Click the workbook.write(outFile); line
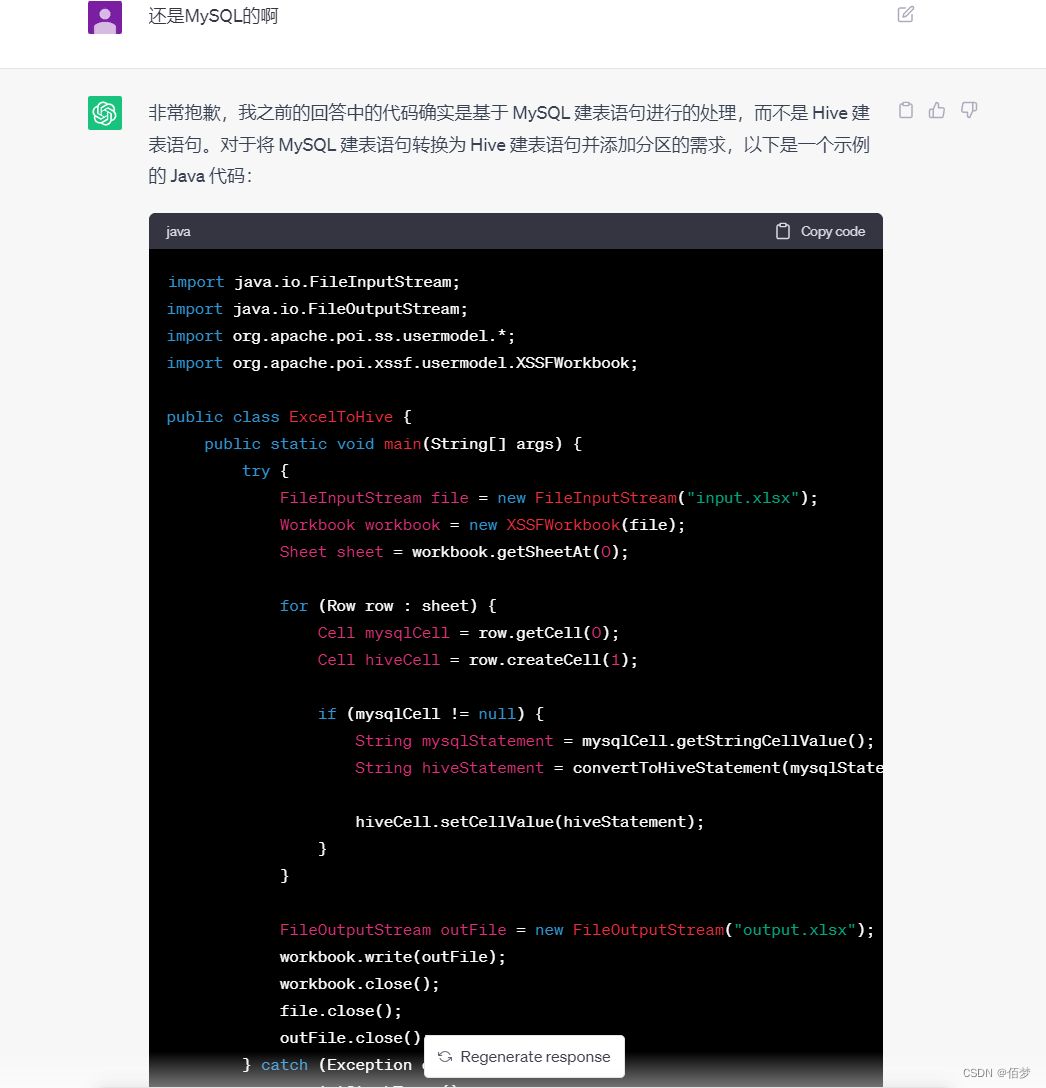 393,958
